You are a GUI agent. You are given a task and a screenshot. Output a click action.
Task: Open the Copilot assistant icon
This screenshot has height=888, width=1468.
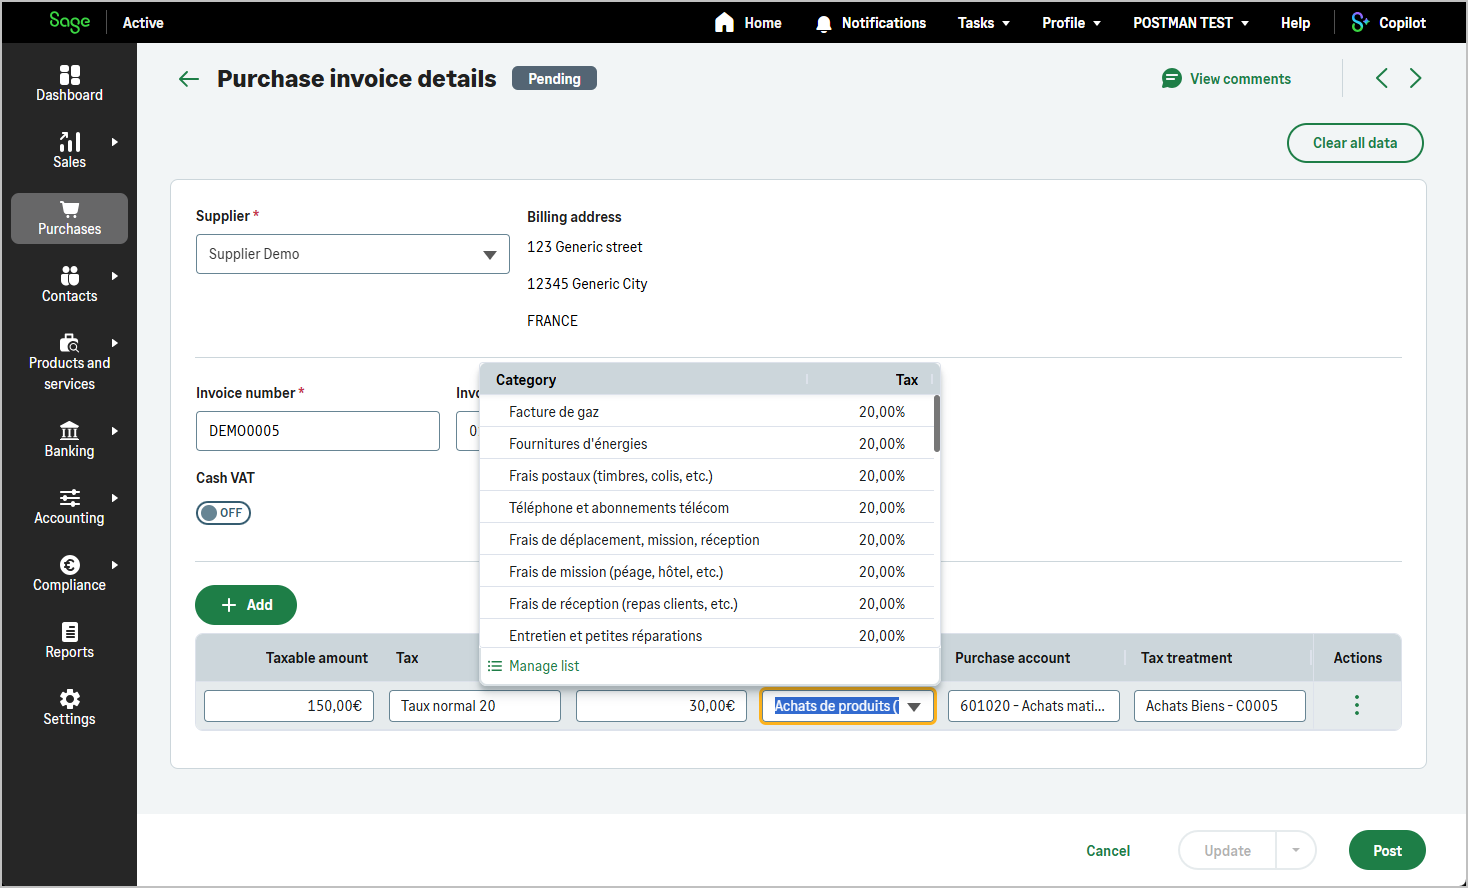[1360, 22]
